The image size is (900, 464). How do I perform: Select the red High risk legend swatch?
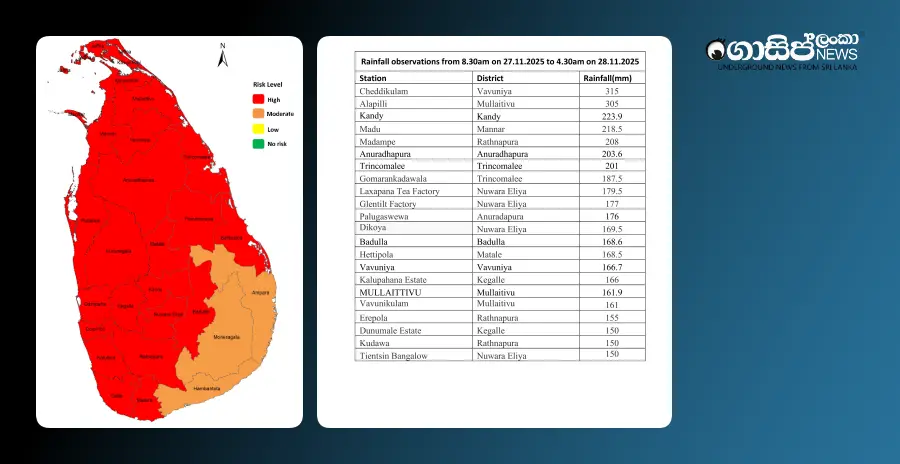pos(258,99)
